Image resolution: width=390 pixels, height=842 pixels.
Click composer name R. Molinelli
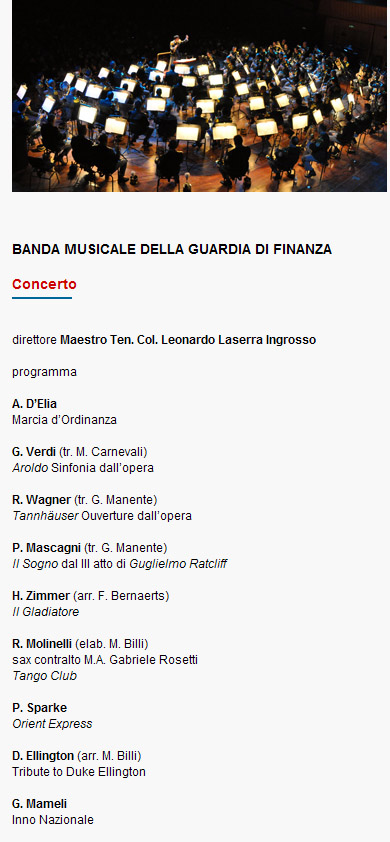42,644
